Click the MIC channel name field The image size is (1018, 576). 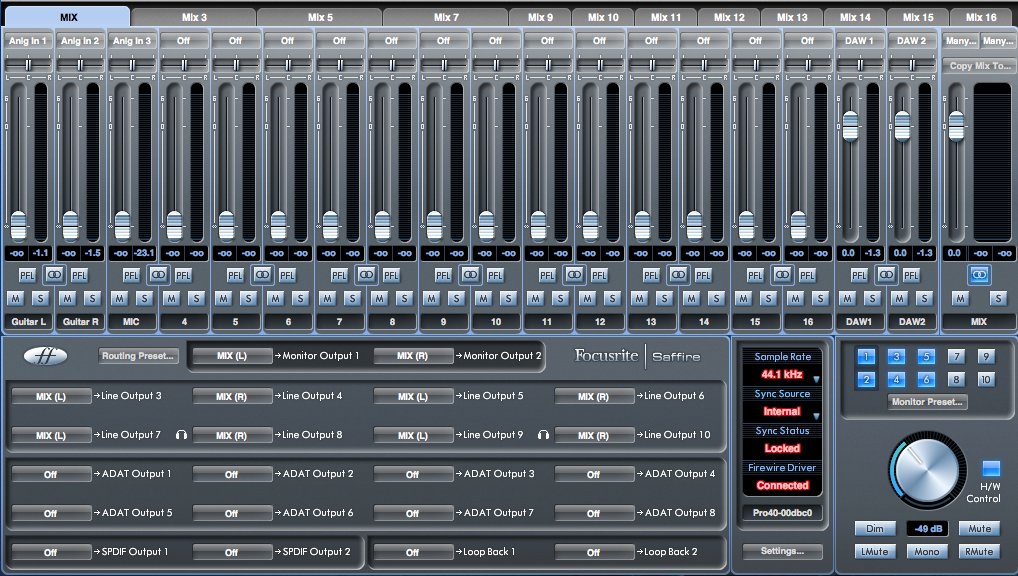(132, 321)
